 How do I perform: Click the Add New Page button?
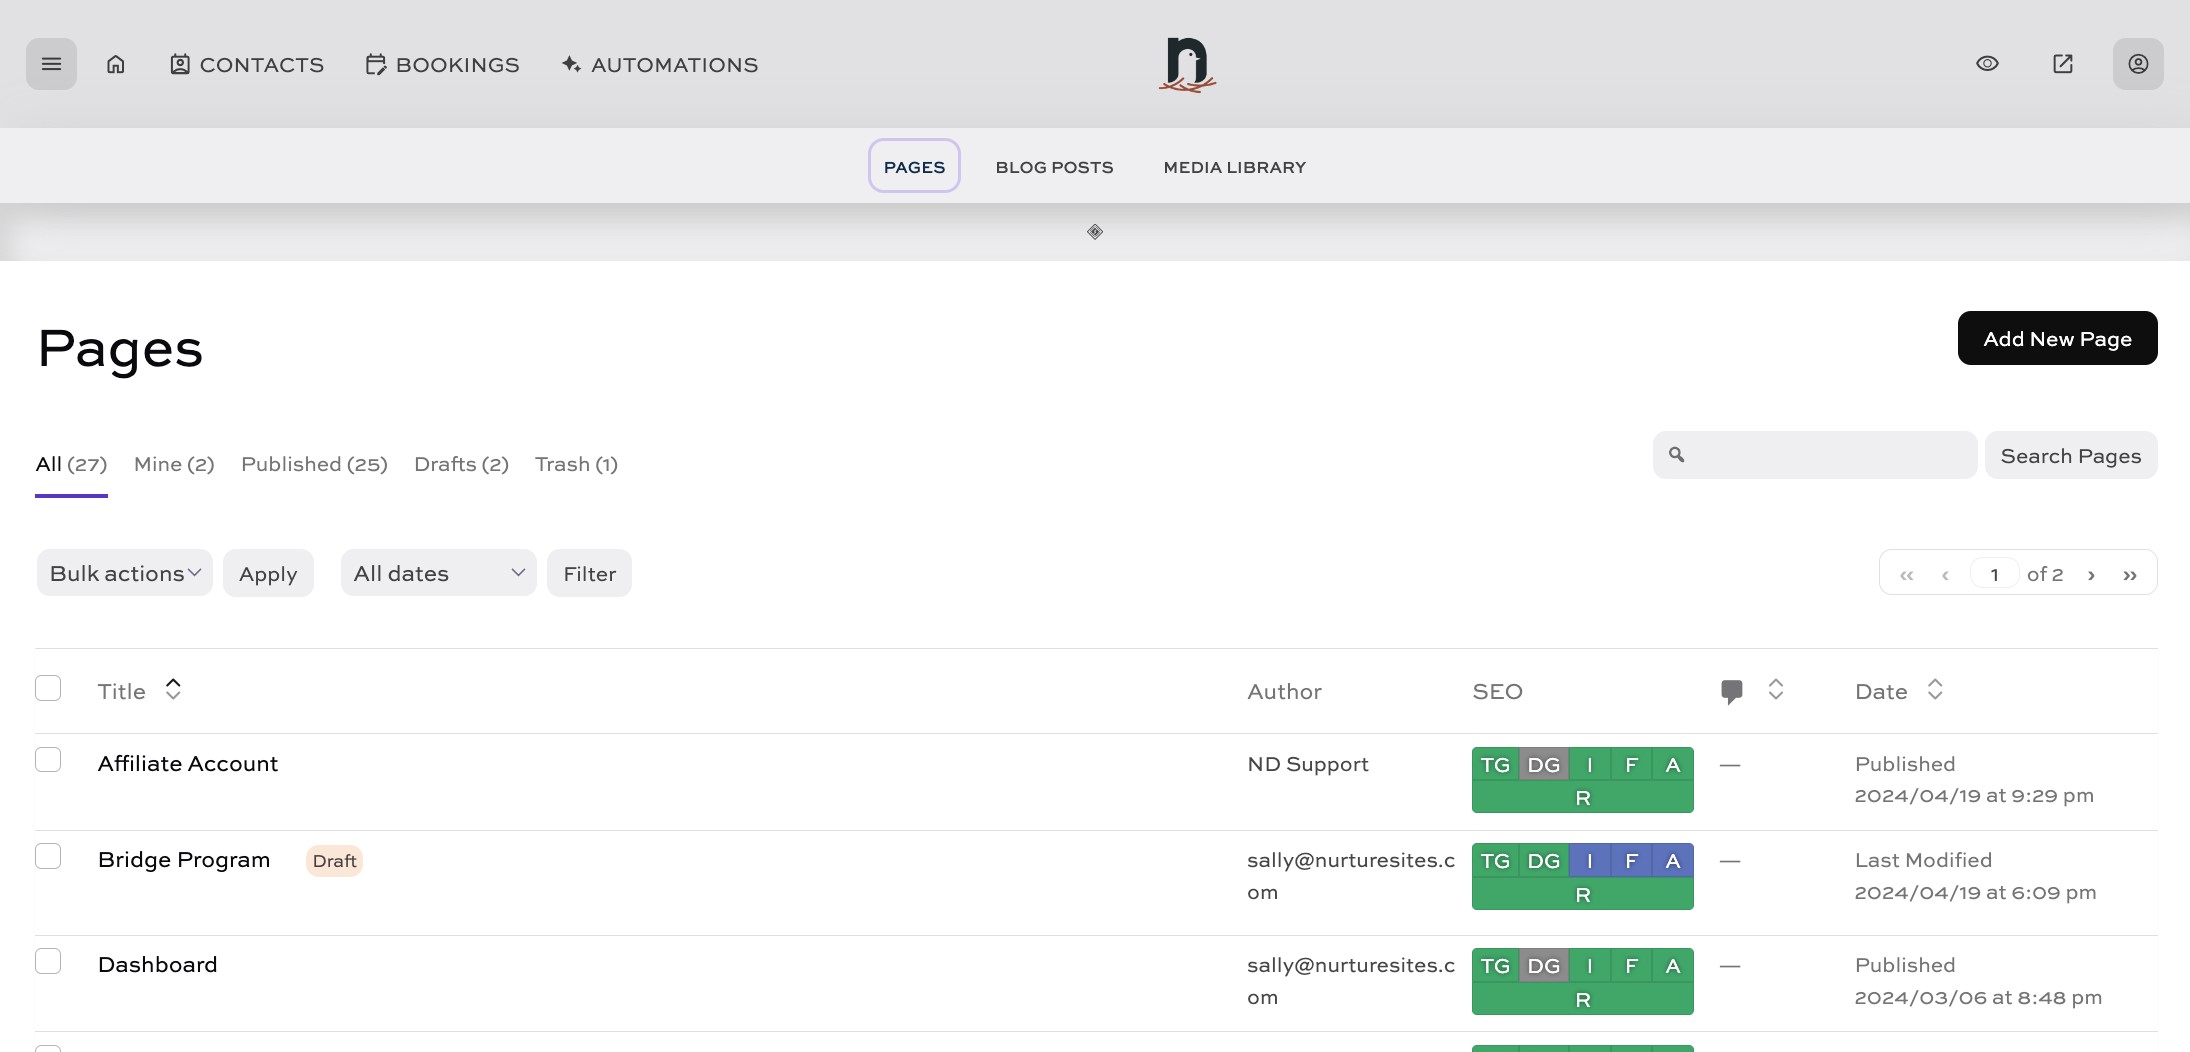2057,339
